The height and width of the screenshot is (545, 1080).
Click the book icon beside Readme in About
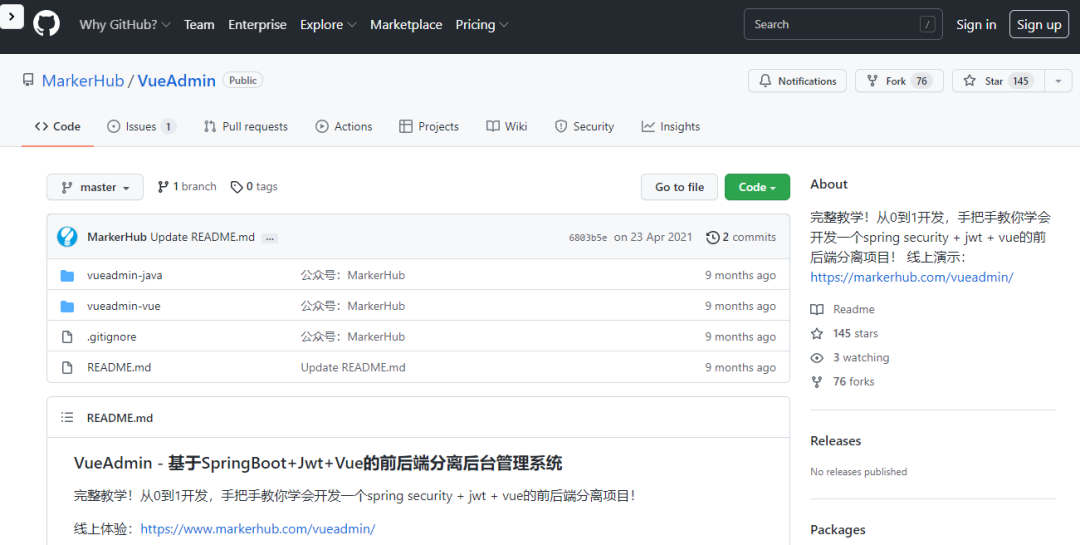coord(817,309)
